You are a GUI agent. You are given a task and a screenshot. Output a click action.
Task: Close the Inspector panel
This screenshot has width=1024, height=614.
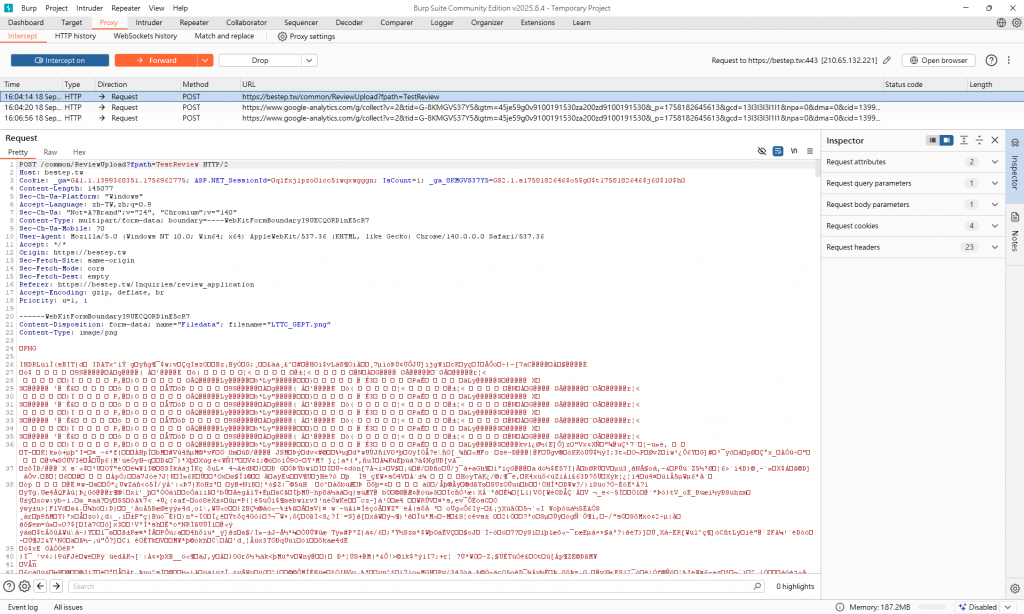point(995,140)
